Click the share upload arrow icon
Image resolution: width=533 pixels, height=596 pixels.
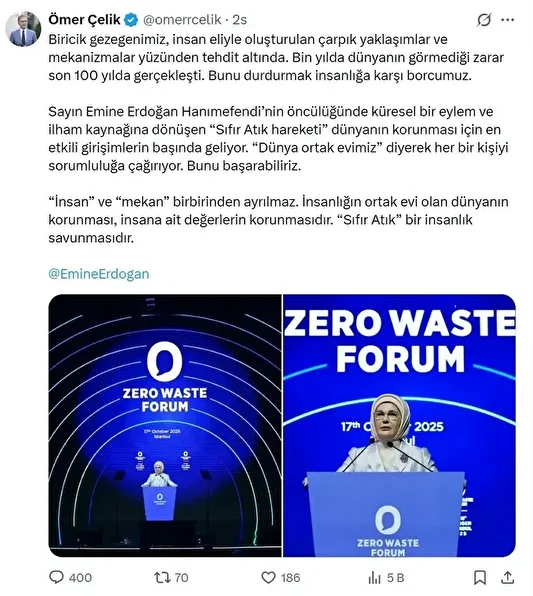pos(508,578)
